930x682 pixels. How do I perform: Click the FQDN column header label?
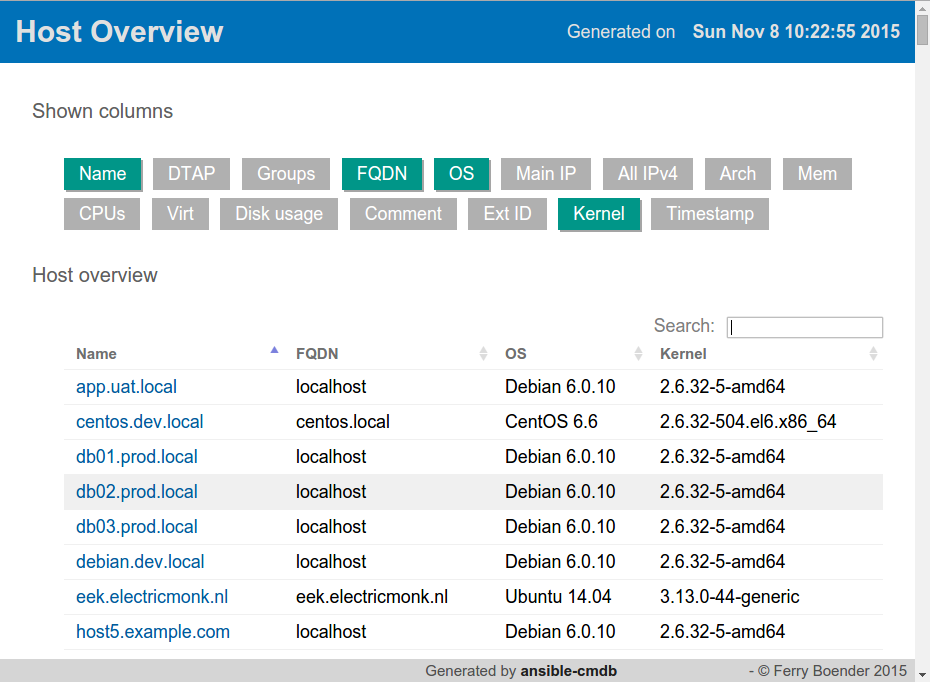click(317, 354)
